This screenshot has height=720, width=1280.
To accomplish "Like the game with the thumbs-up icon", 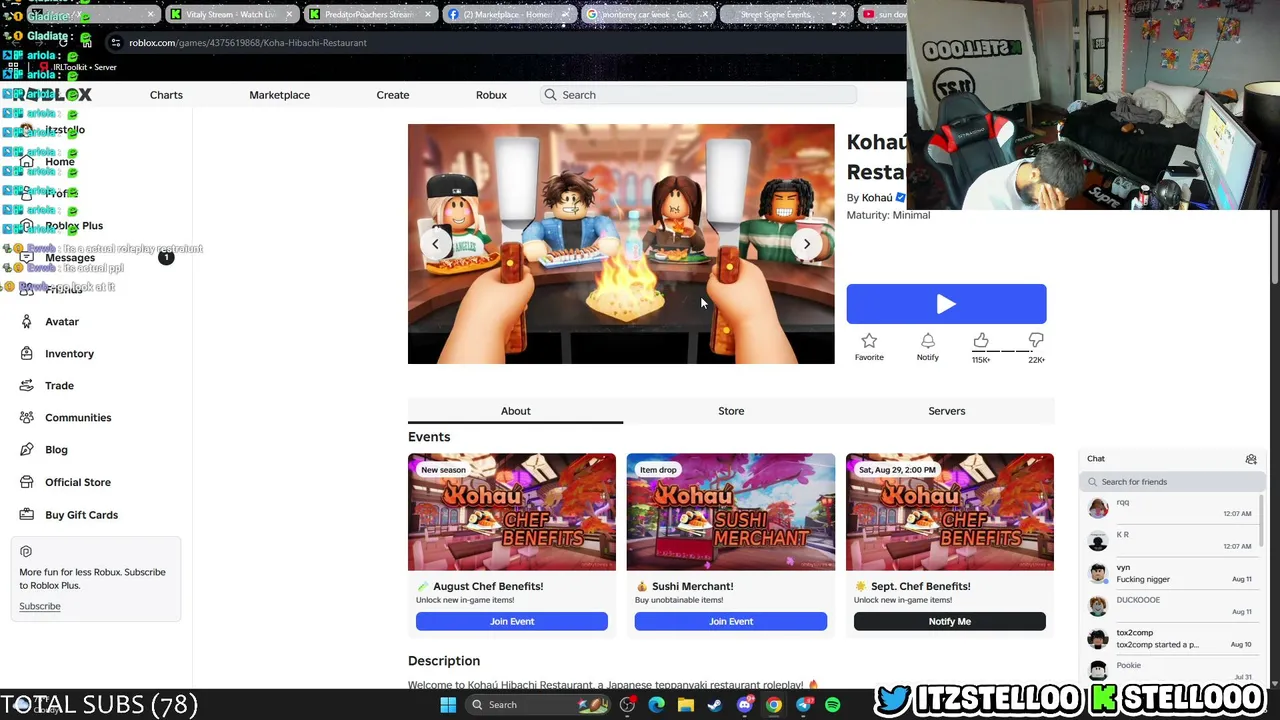I will [981, 341].
